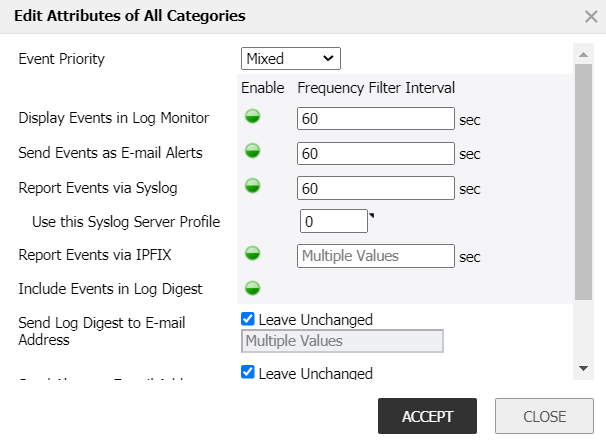Click the Frequency Filter Interval header

point(376,88)
